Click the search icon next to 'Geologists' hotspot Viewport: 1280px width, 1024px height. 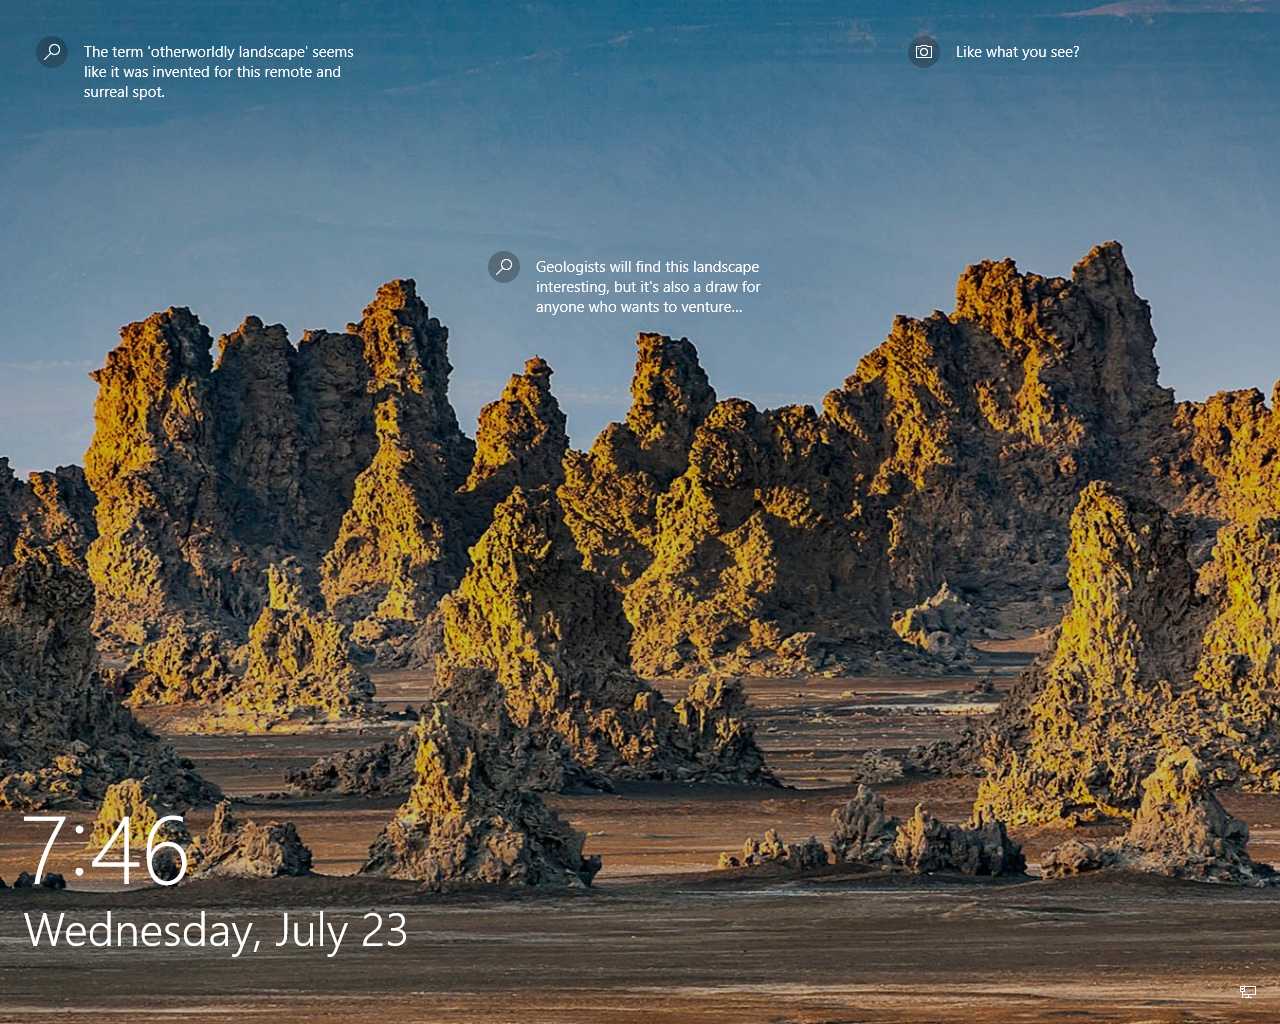tap(504, 267)
